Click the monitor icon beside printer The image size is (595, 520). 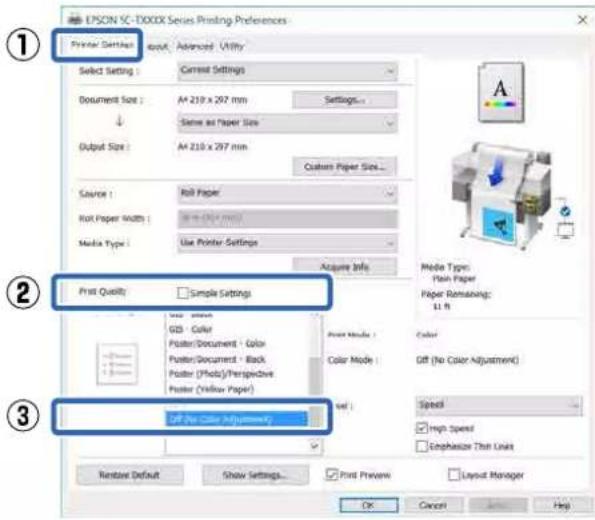click(x=565, y=230)
